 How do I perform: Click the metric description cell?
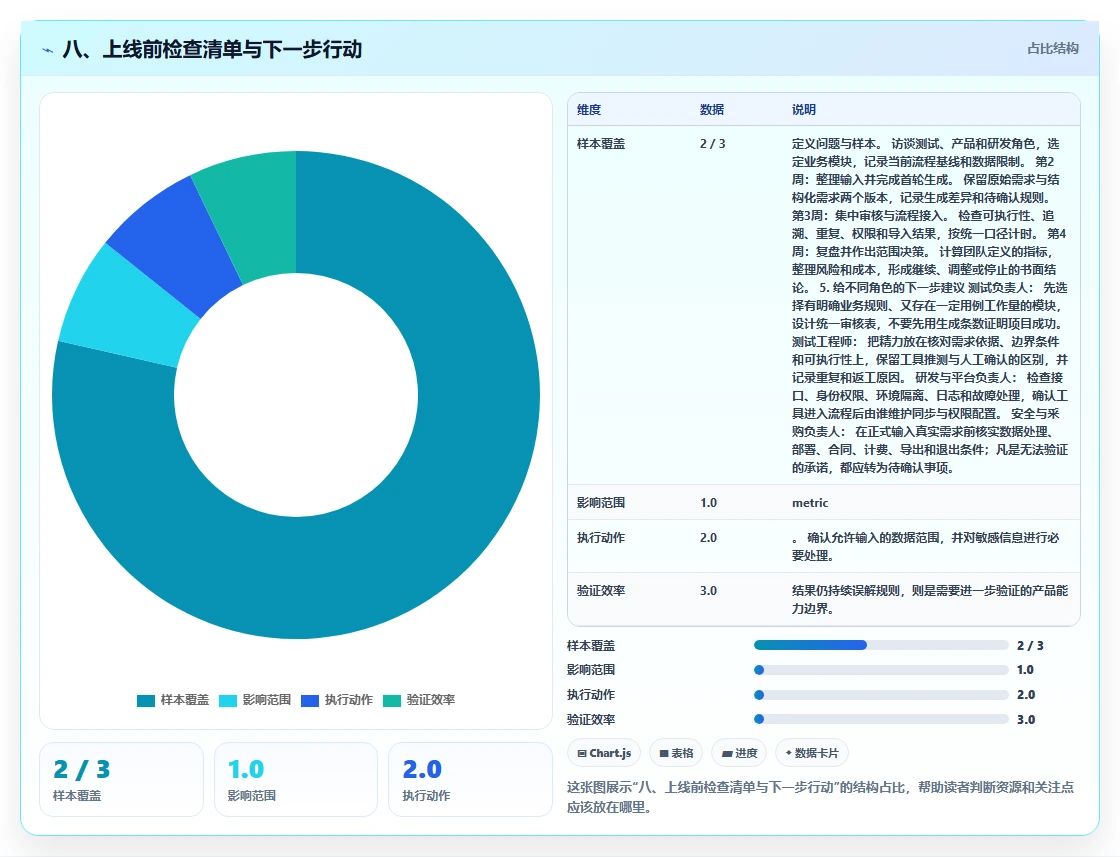click(x=810, y=503)
